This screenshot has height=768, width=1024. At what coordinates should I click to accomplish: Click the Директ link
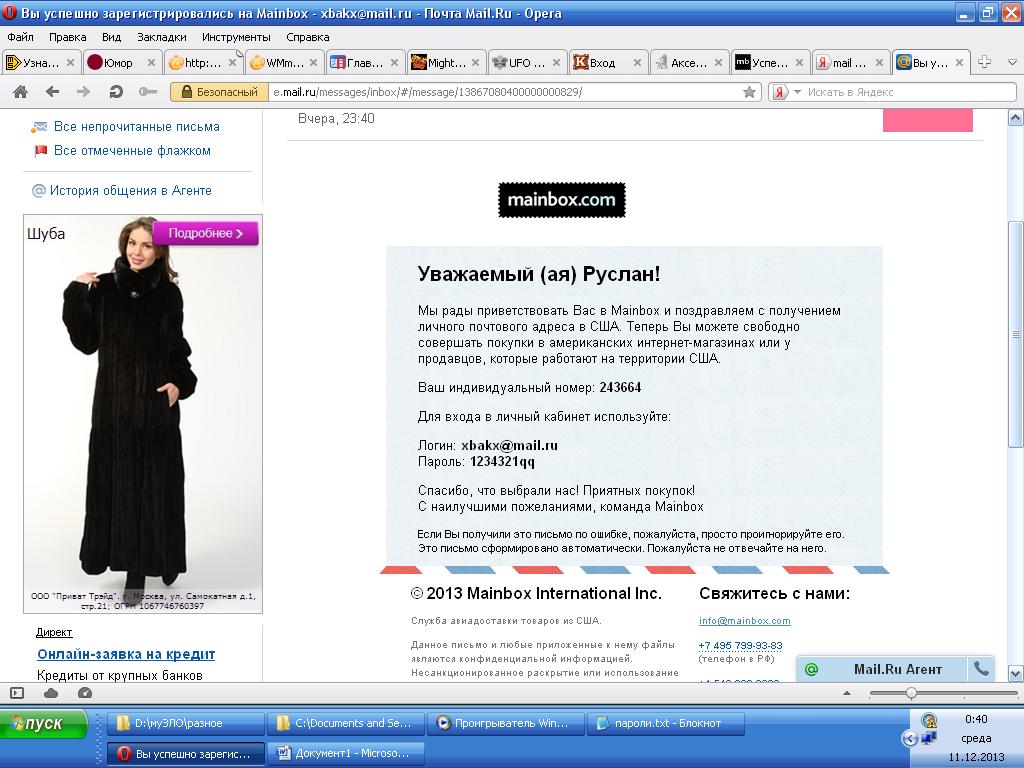tap(54, 632)
